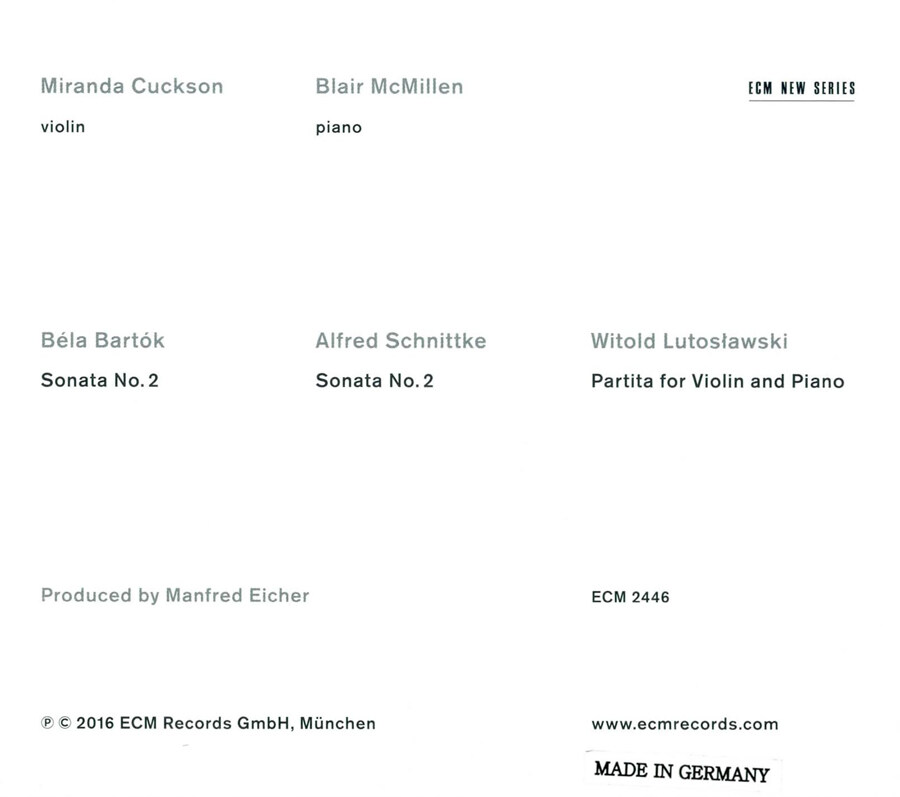Click 2016 ECM Records GmbH, München text

tap(226, 724)
